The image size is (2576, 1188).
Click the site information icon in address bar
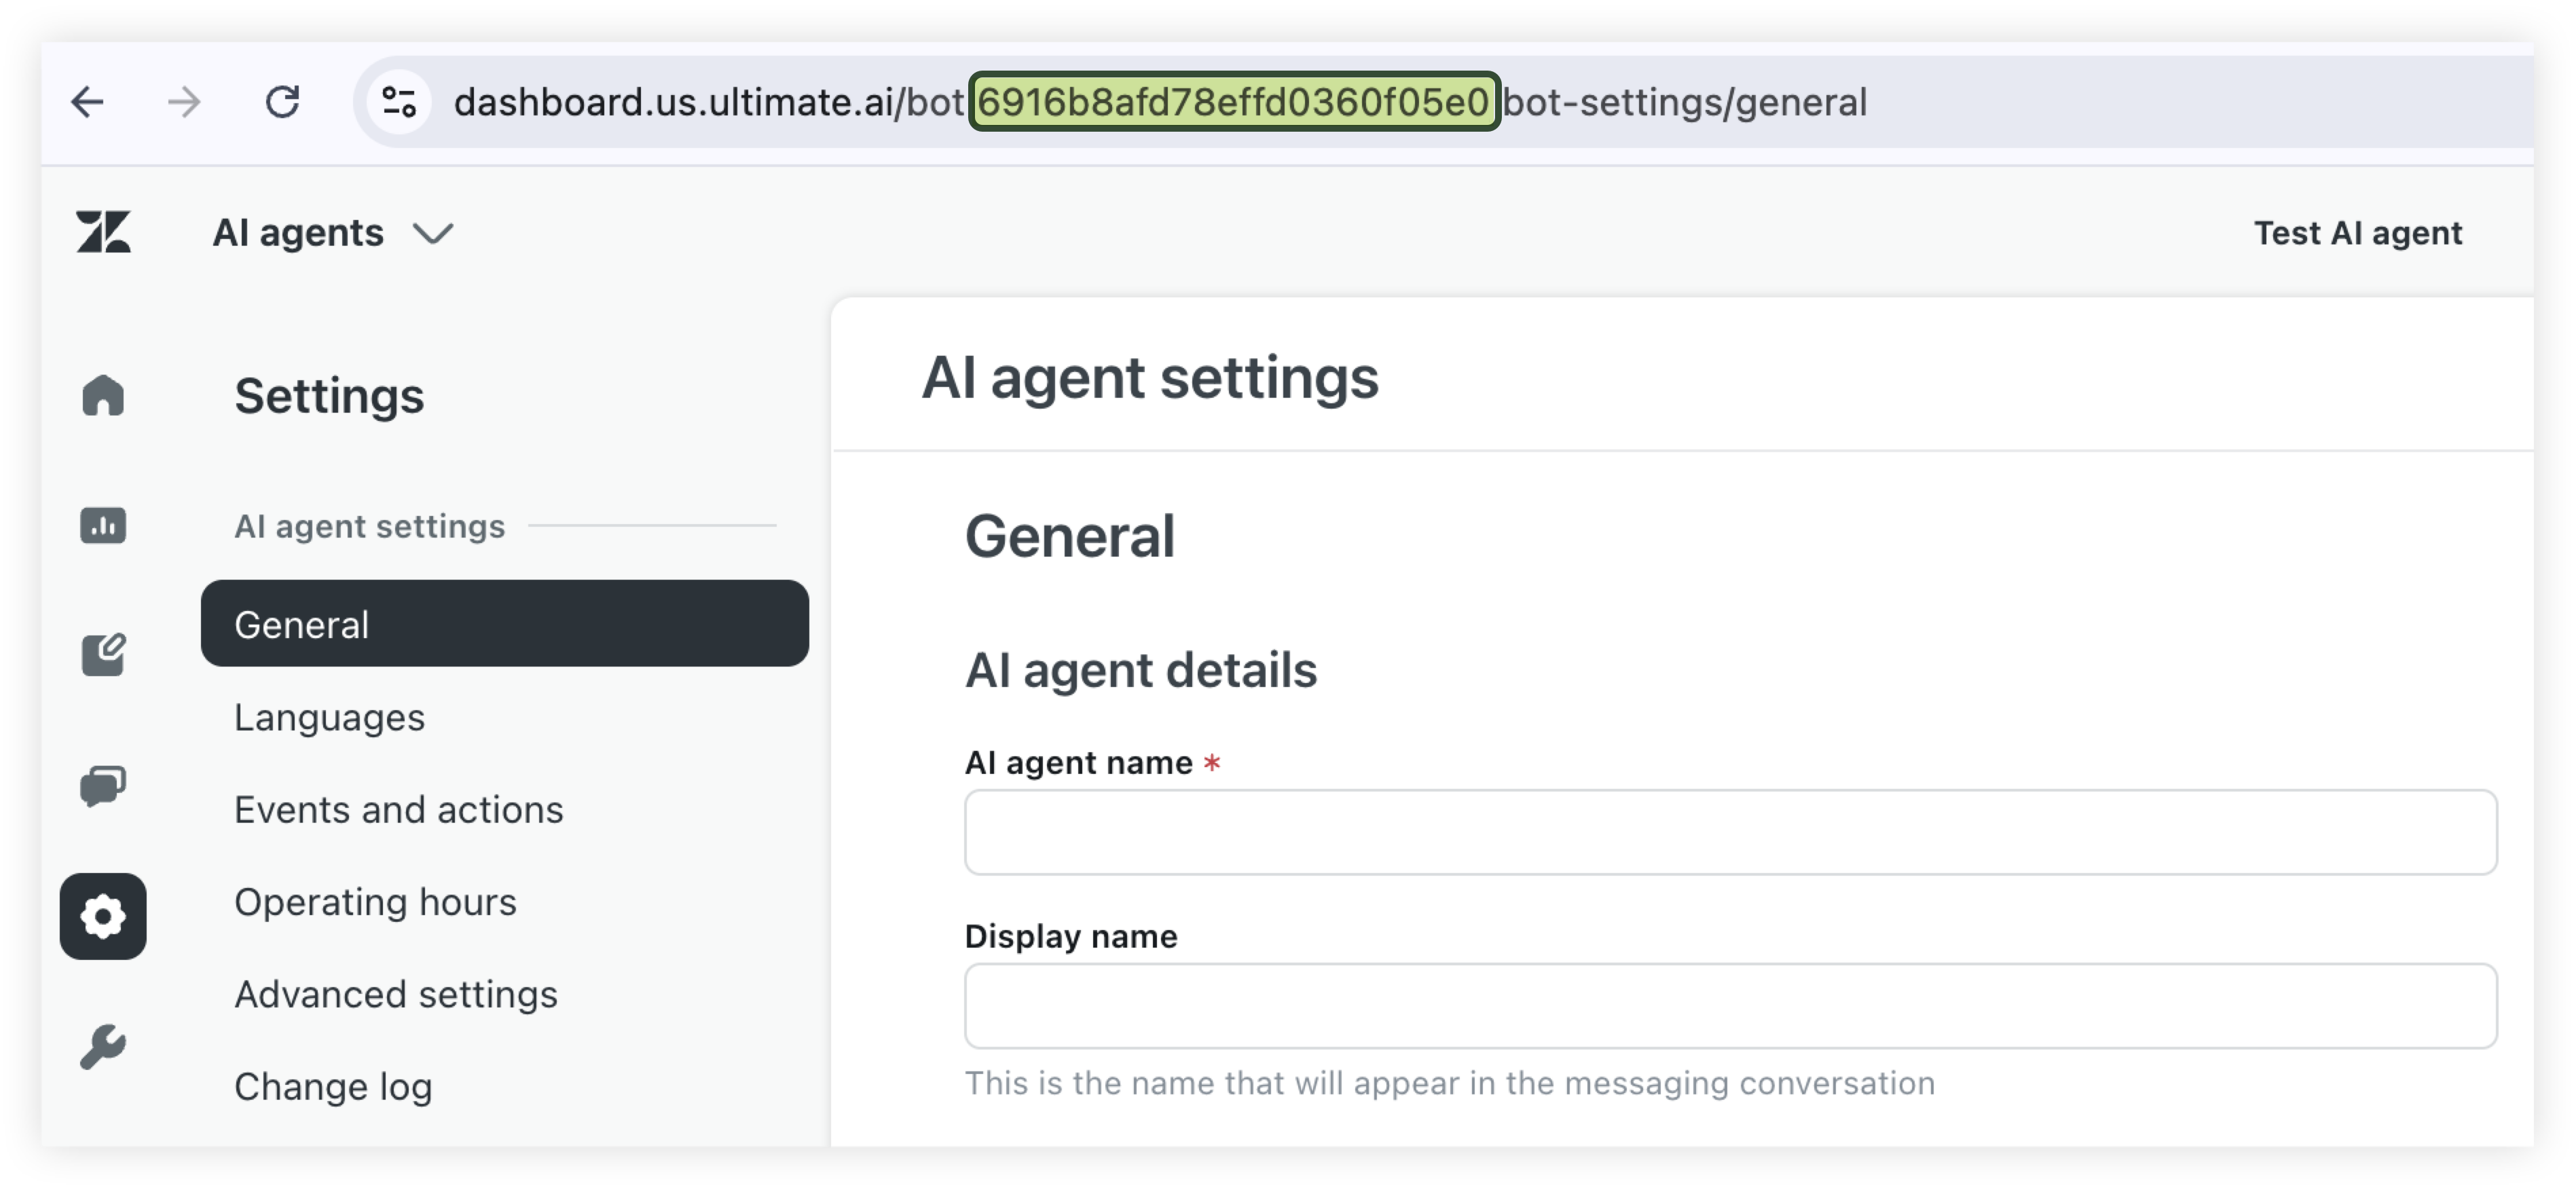399,102
